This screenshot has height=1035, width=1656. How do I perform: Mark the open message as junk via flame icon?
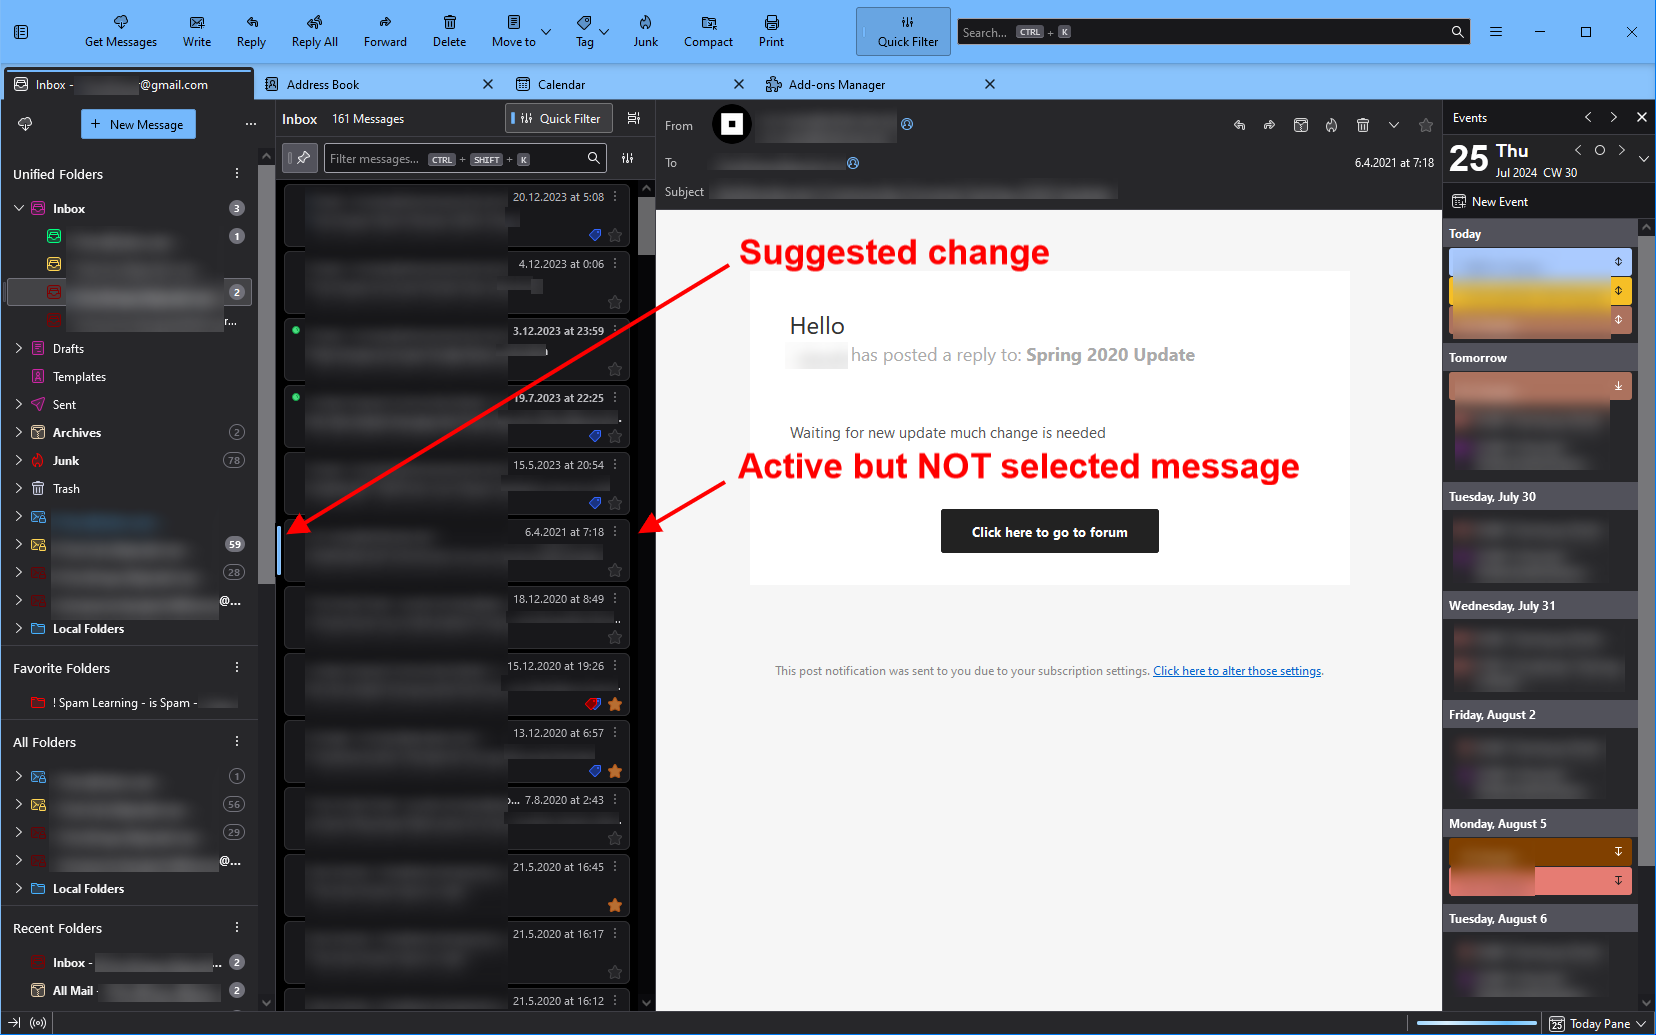click(1331, 125)
